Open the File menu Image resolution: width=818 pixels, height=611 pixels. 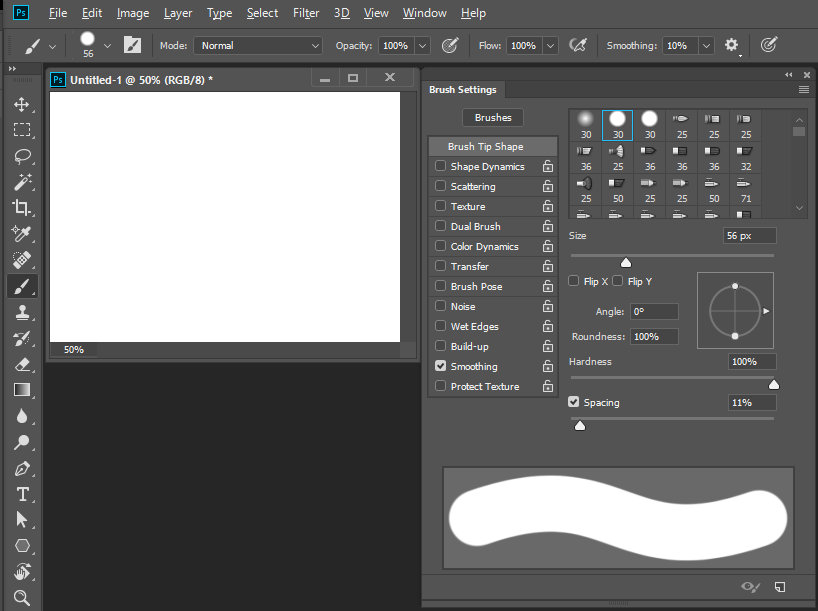pos(58,13)
